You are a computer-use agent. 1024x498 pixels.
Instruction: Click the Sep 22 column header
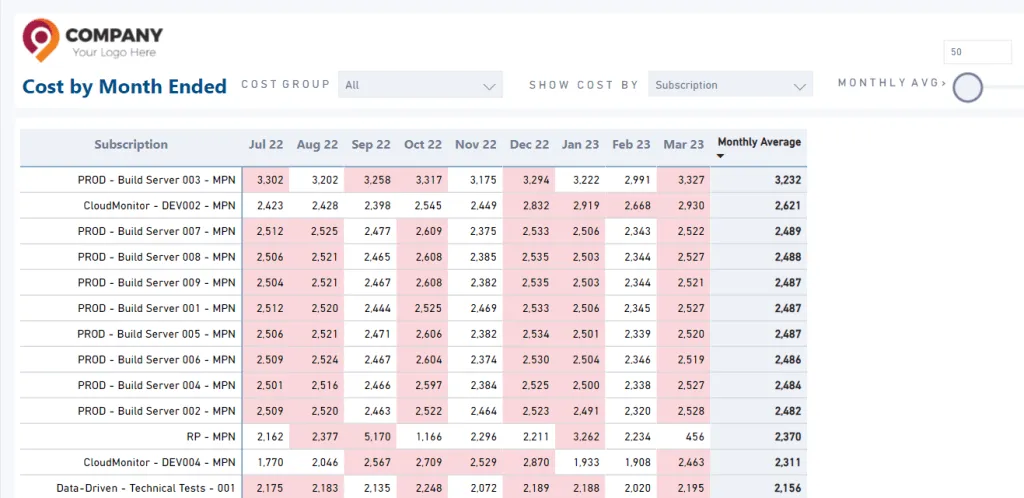coord(371,145)
